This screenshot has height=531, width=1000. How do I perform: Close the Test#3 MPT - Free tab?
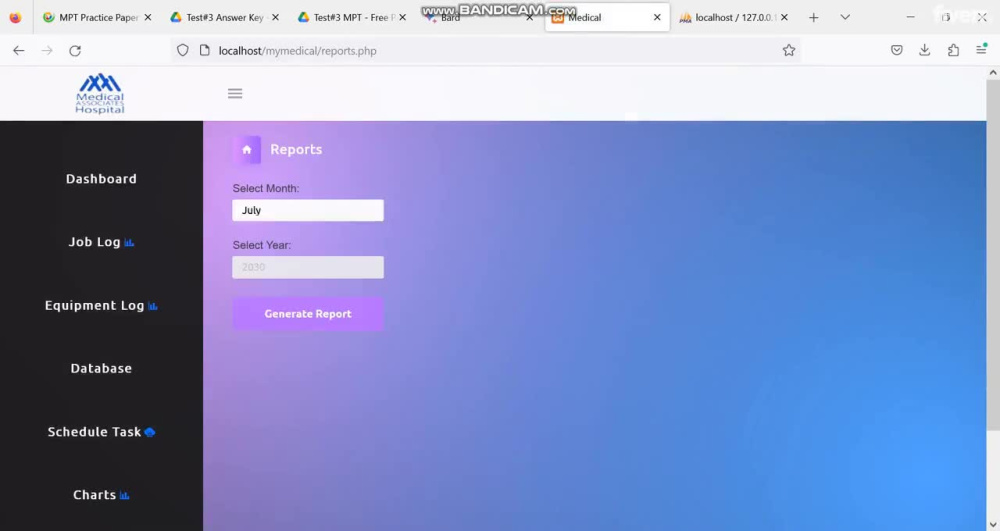point(402,17)
